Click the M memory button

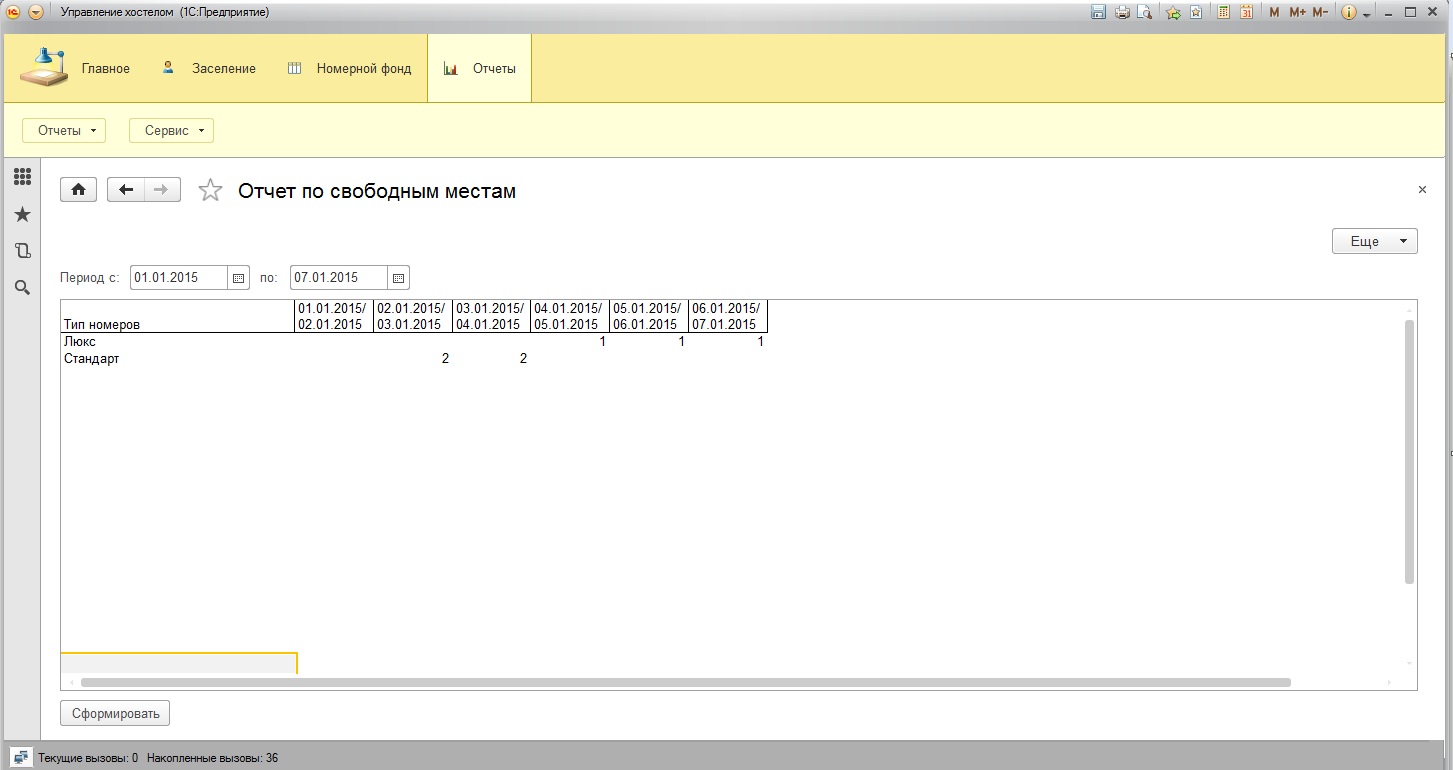tap(1274, 12)
